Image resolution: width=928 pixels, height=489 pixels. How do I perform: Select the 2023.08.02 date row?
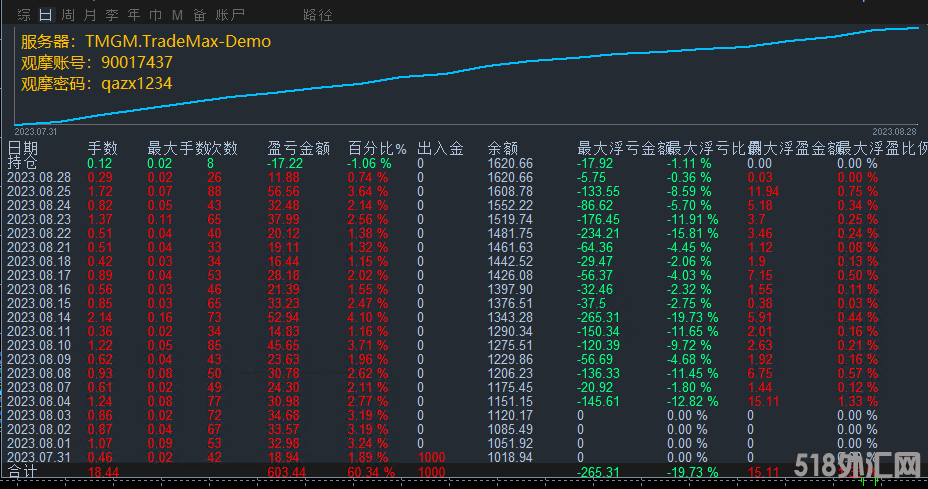(38, 430)
